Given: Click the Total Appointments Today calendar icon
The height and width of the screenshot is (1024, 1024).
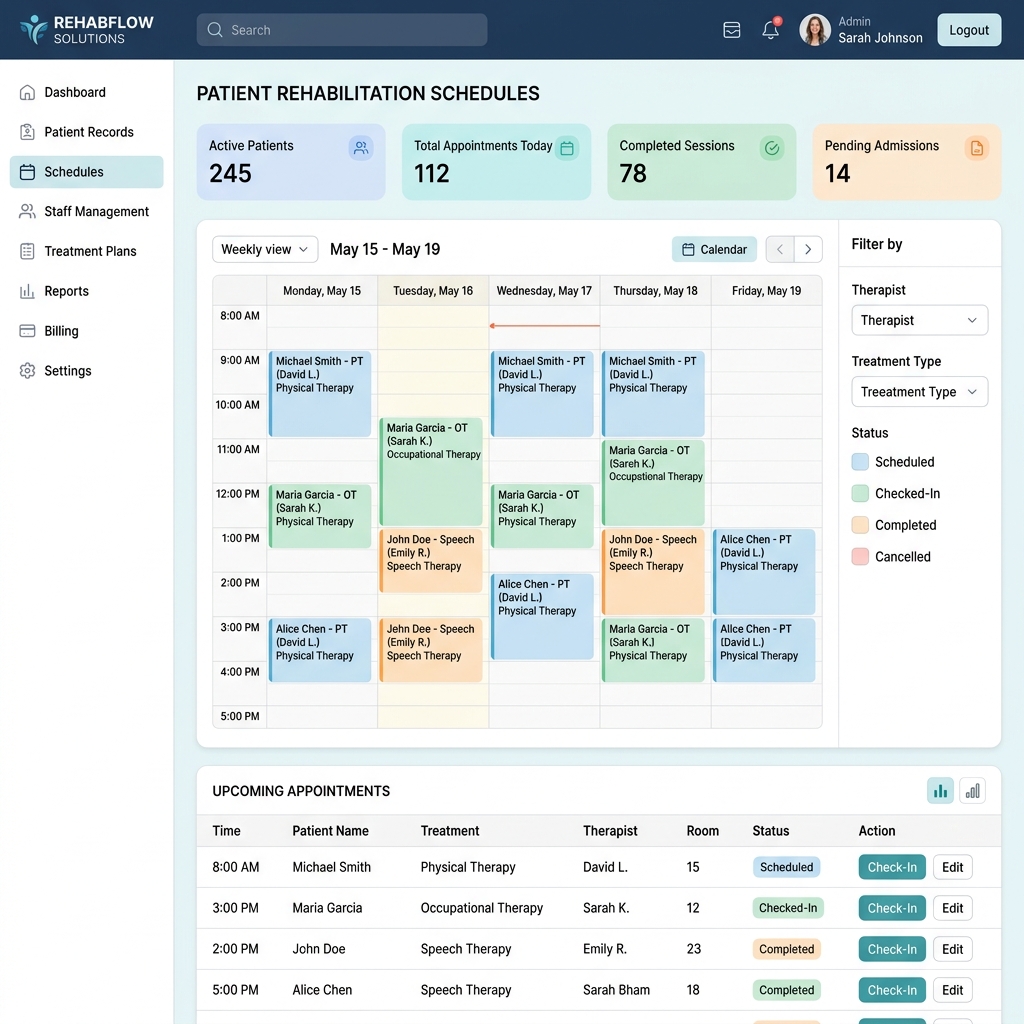Looking at the screenshot, I should 567,148.
